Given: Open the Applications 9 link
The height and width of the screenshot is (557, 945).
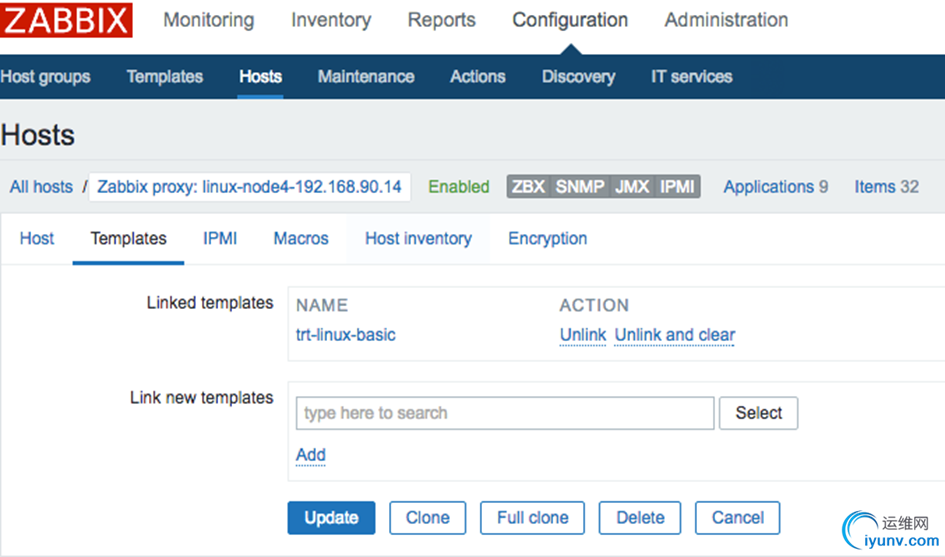Looking at the screenshot, I should (x=775, y=186).
